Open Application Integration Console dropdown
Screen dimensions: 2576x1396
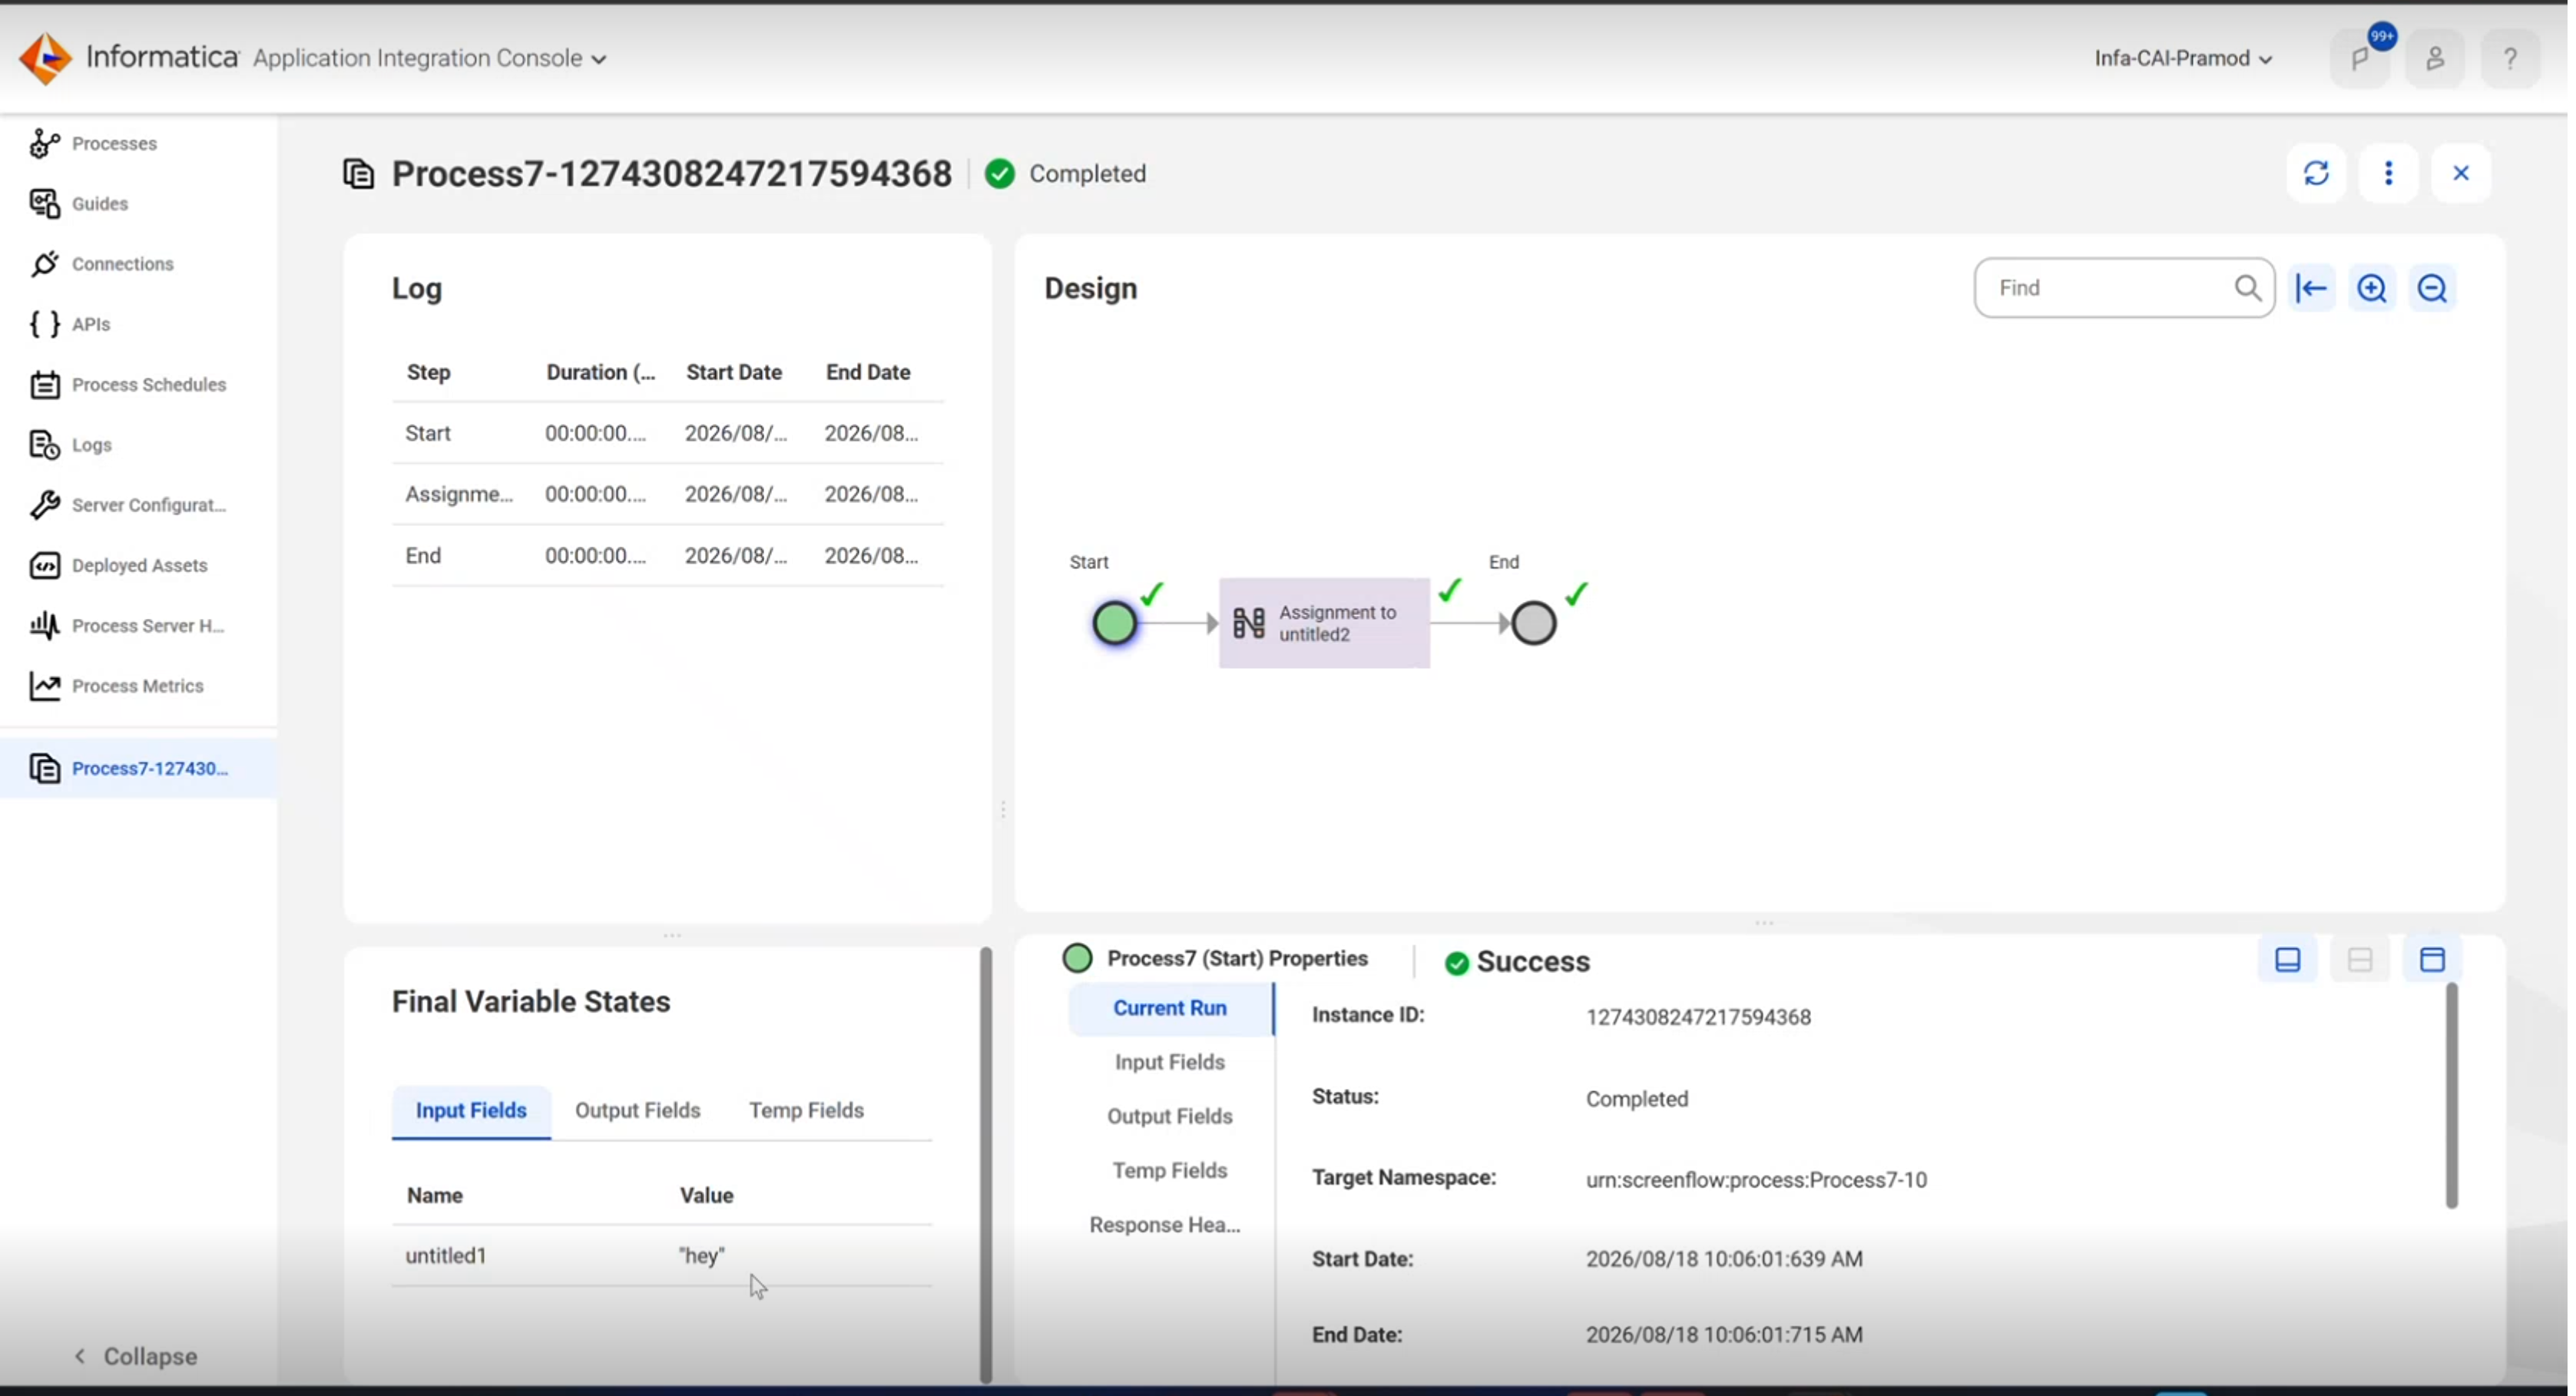coord(430,58)
